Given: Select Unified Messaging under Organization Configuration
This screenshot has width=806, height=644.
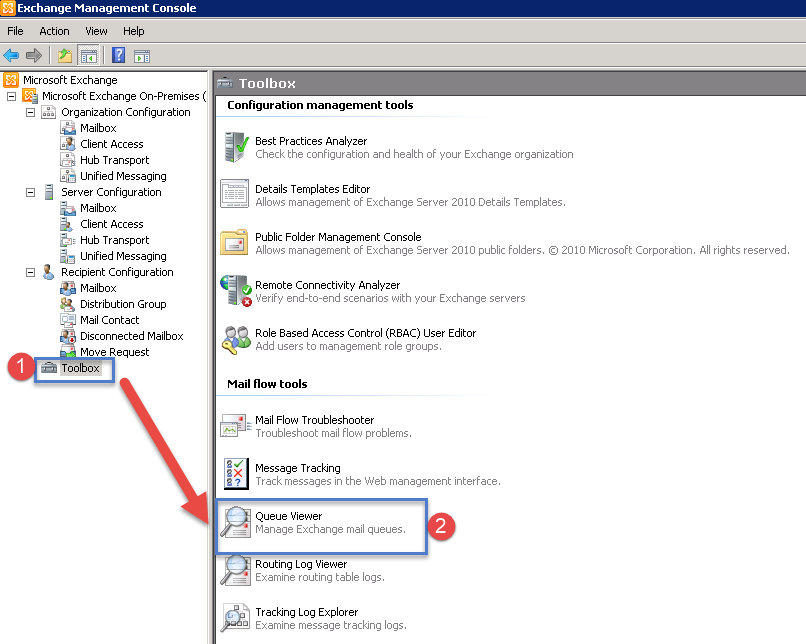Looking at the screenshot, I should coord(123,176).
